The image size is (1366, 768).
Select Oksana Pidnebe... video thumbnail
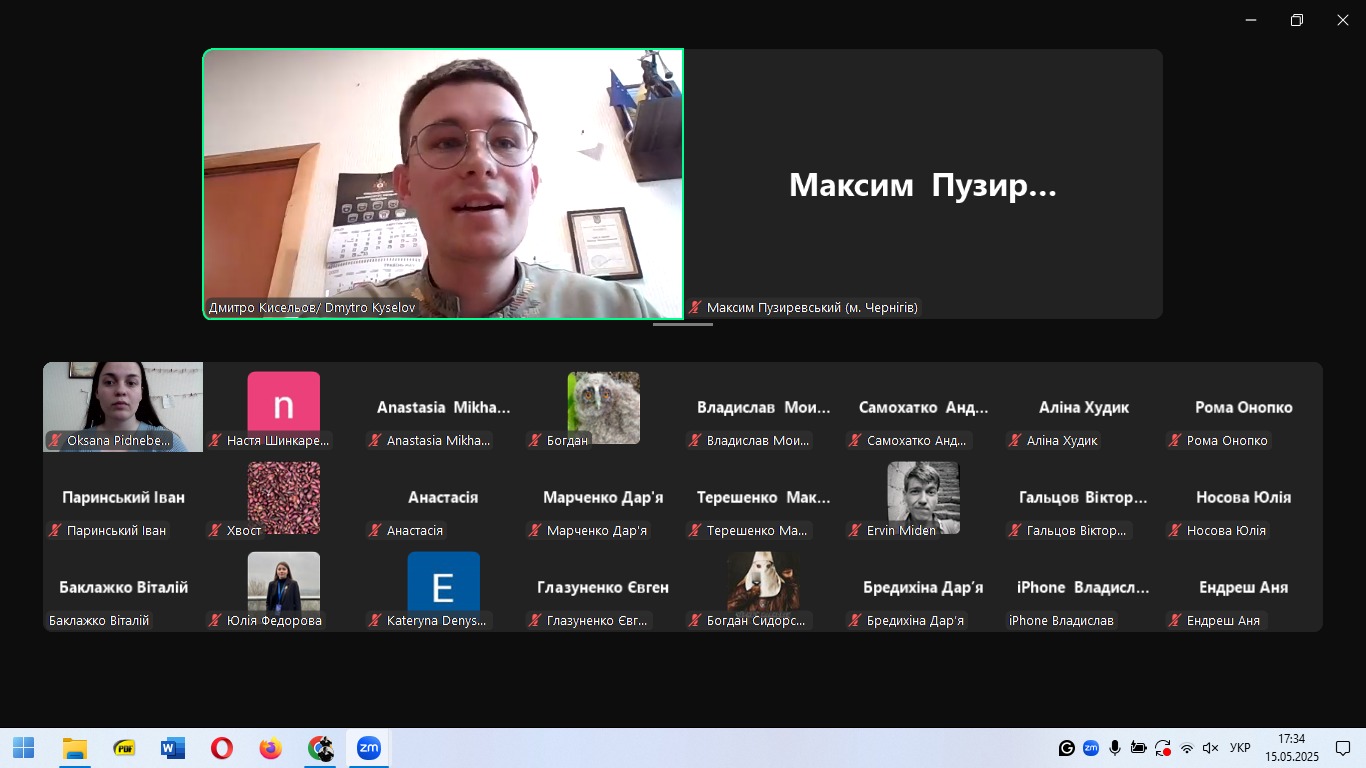pyautogui.click(x=123, y=406)
